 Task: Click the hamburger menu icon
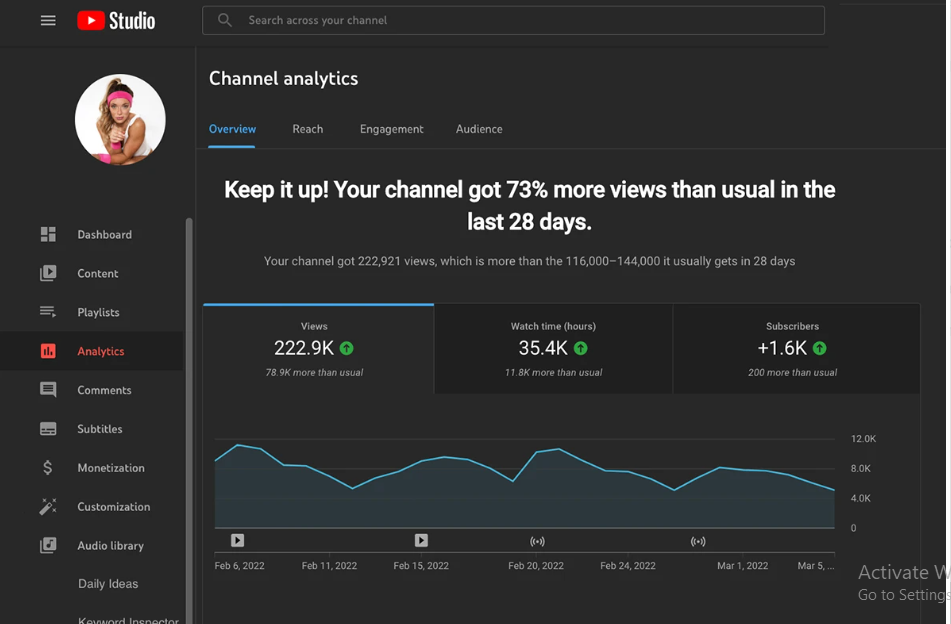pyautogui.click(x=48, y=20)
